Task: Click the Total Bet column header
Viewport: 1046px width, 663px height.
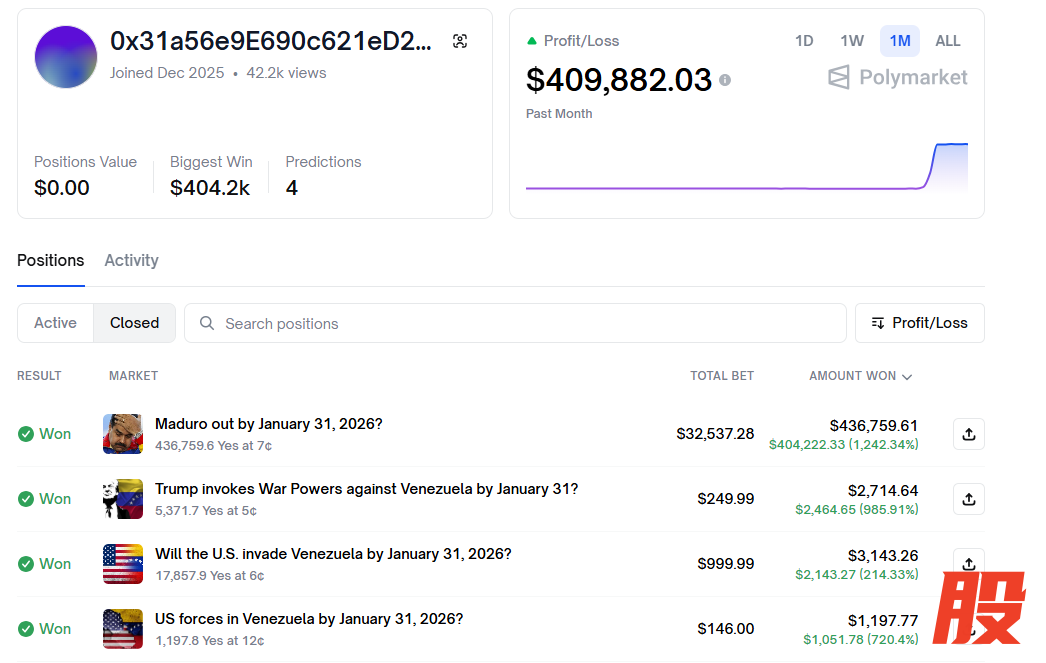Action: [x=721, y=376]
